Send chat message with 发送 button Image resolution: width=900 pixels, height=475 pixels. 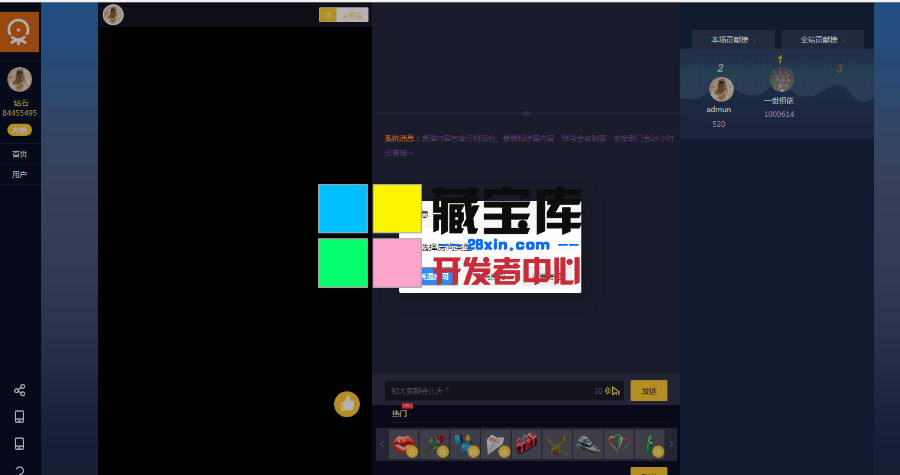[649, 391]
